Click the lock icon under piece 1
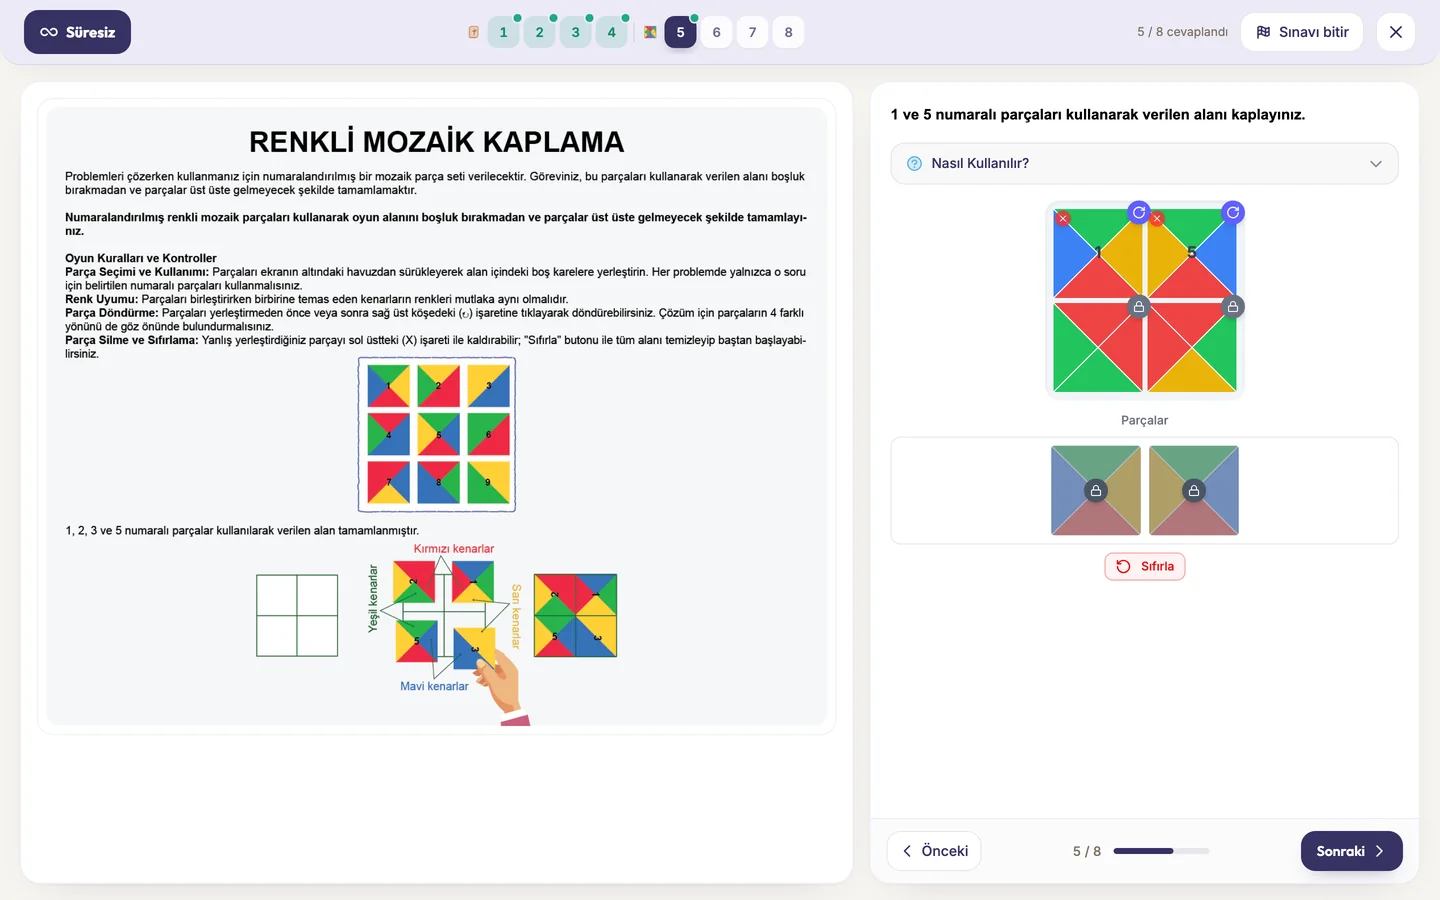Image resolution: width=1440 pixels, height=900 pixels. tap(1138, 307)
